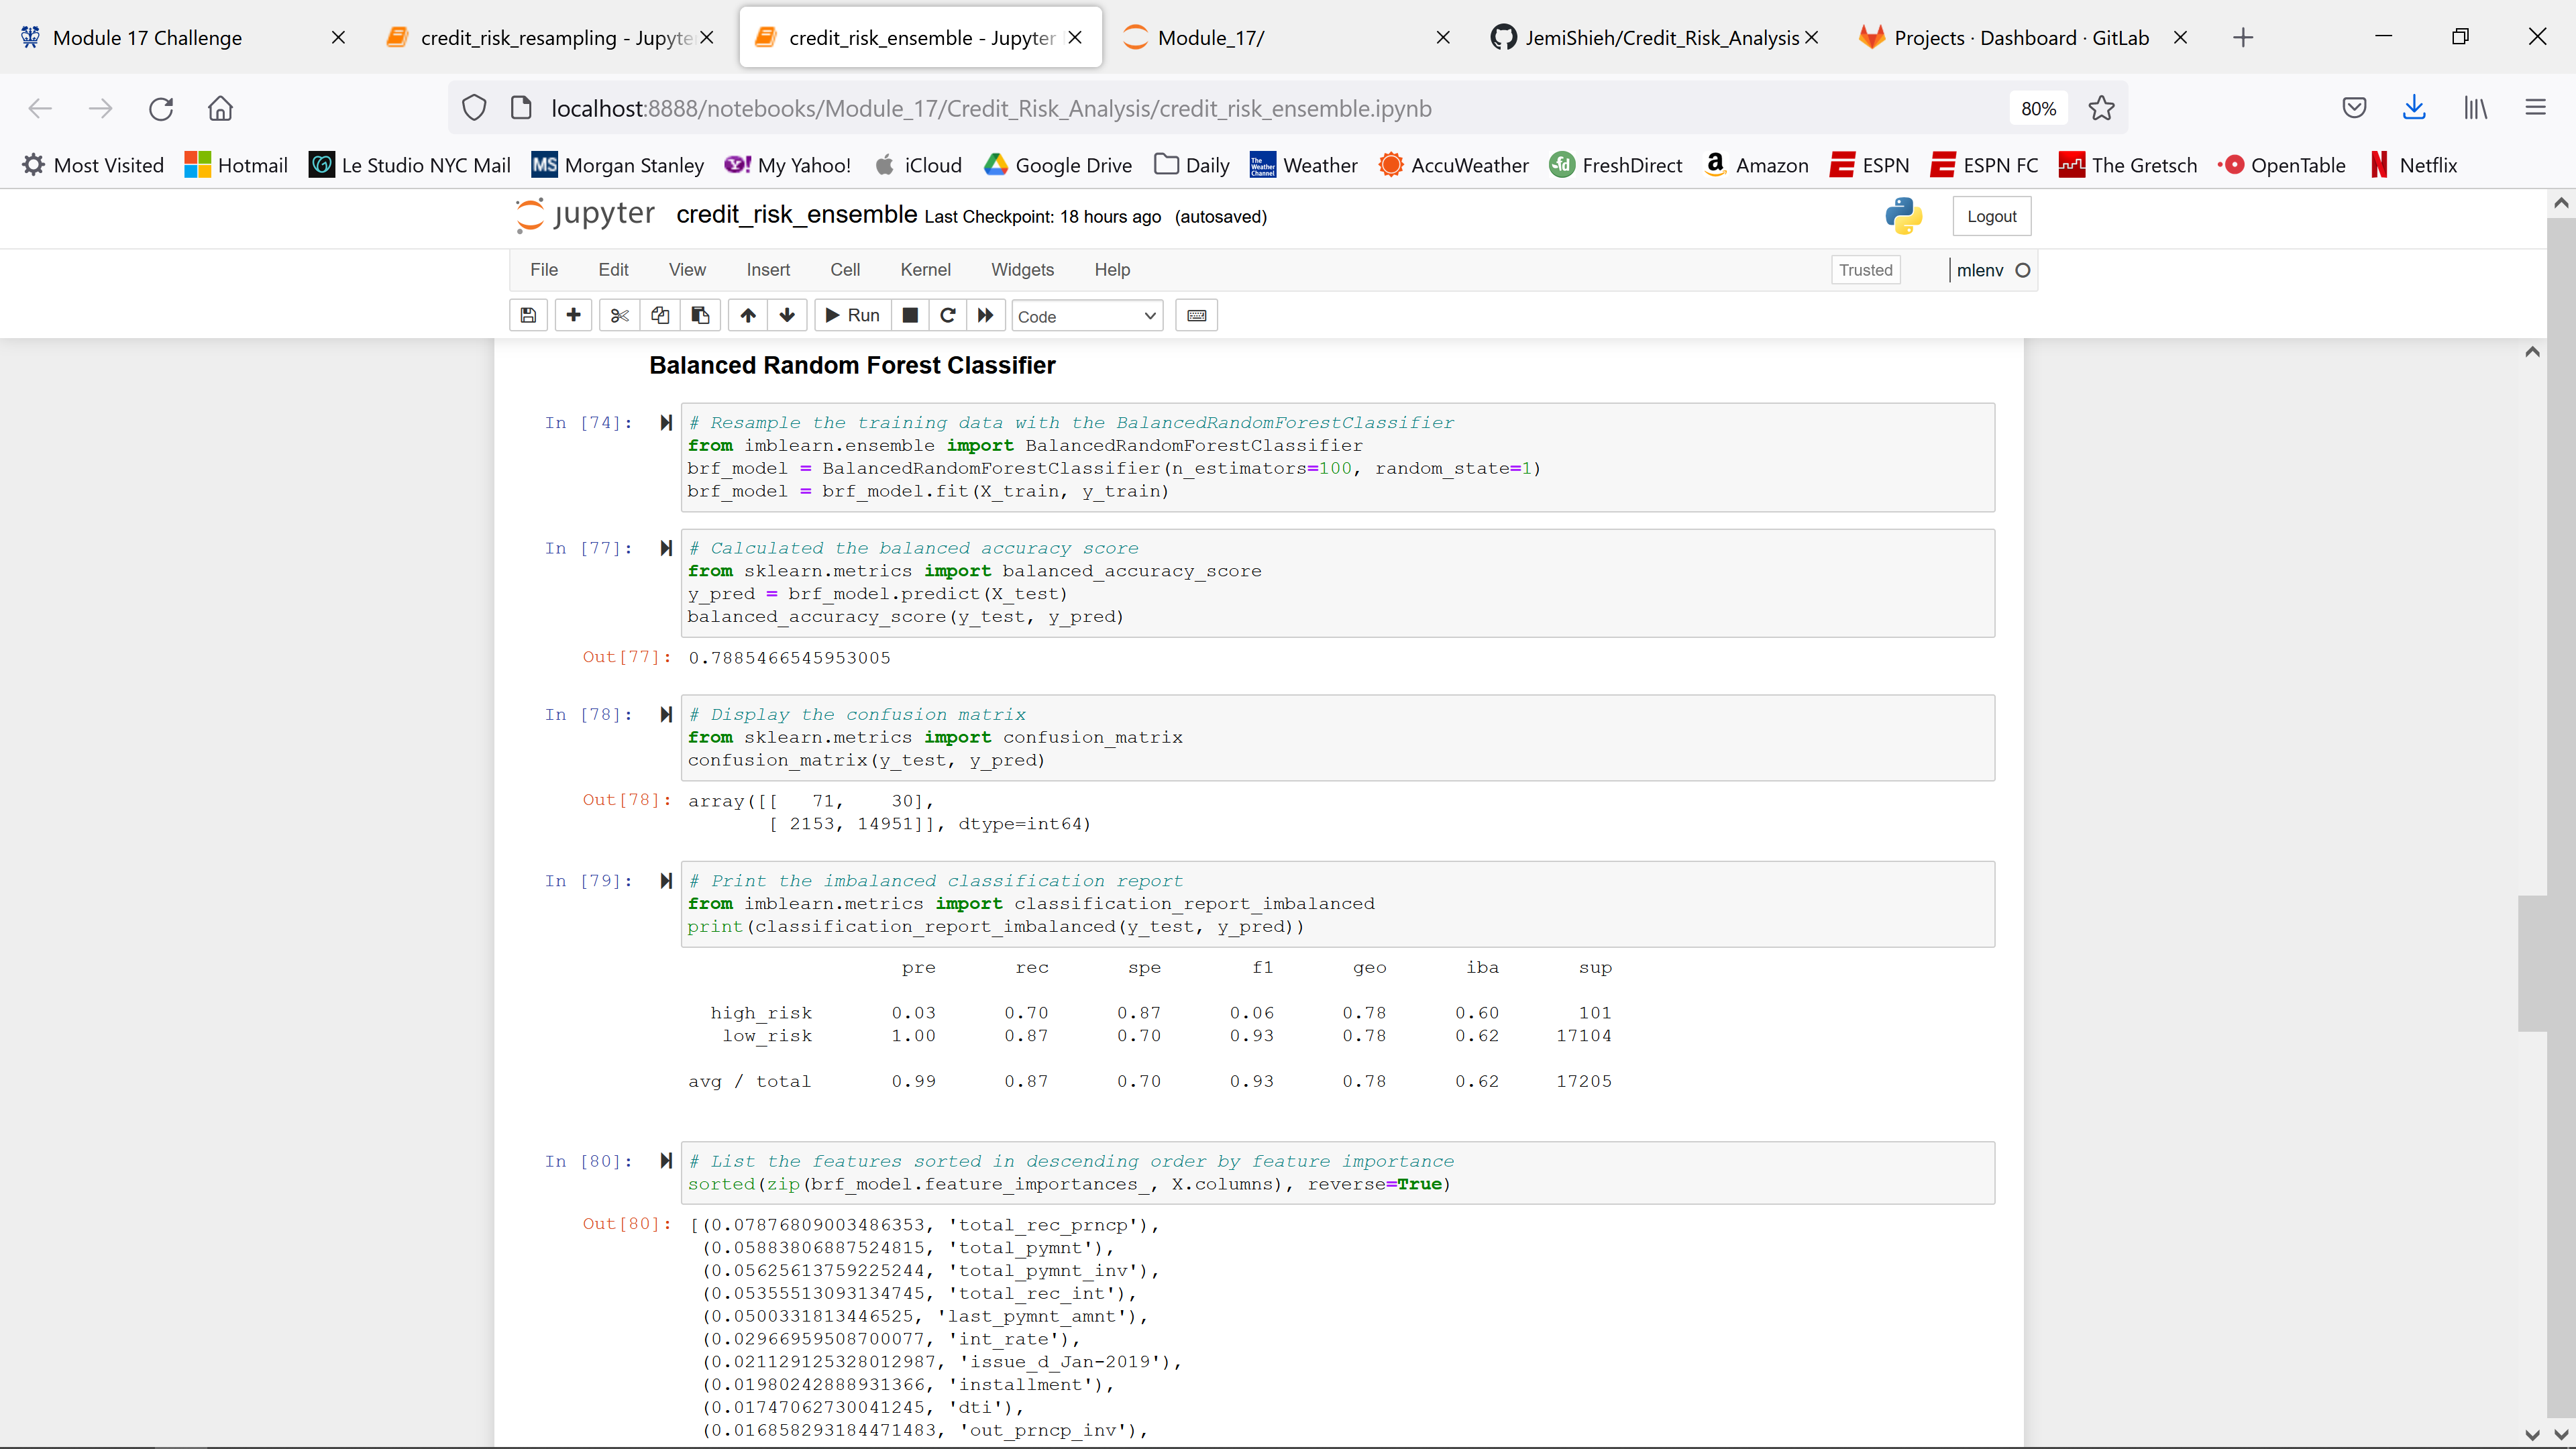Open the Firefox application menu

(2535, 108)
